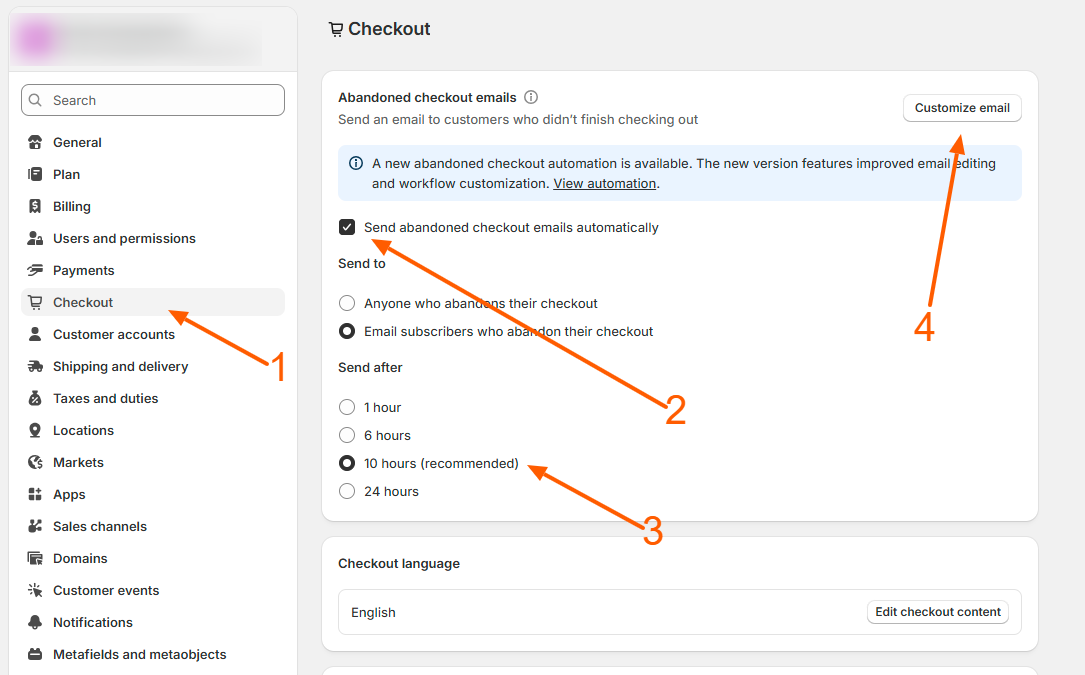
Task: Open Taxes and duties settings
Action: 153,398
